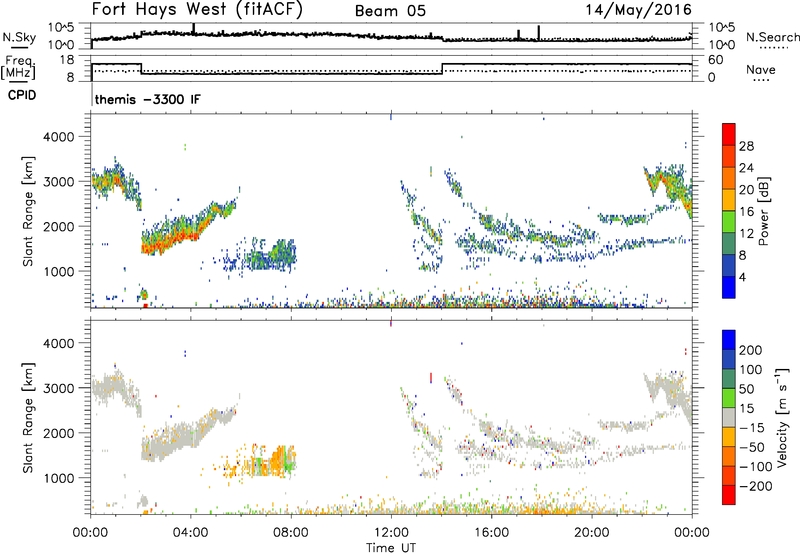Click the velocity scale value "-200"
The image size is (800, 554).
(x=755, y=486)
